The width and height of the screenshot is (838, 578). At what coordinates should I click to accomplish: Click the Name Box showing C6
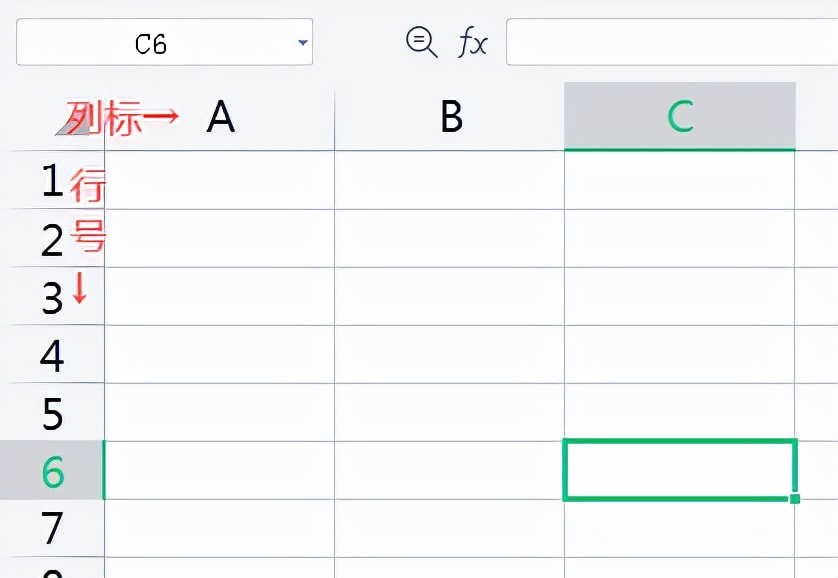click(x=152, y=43)
